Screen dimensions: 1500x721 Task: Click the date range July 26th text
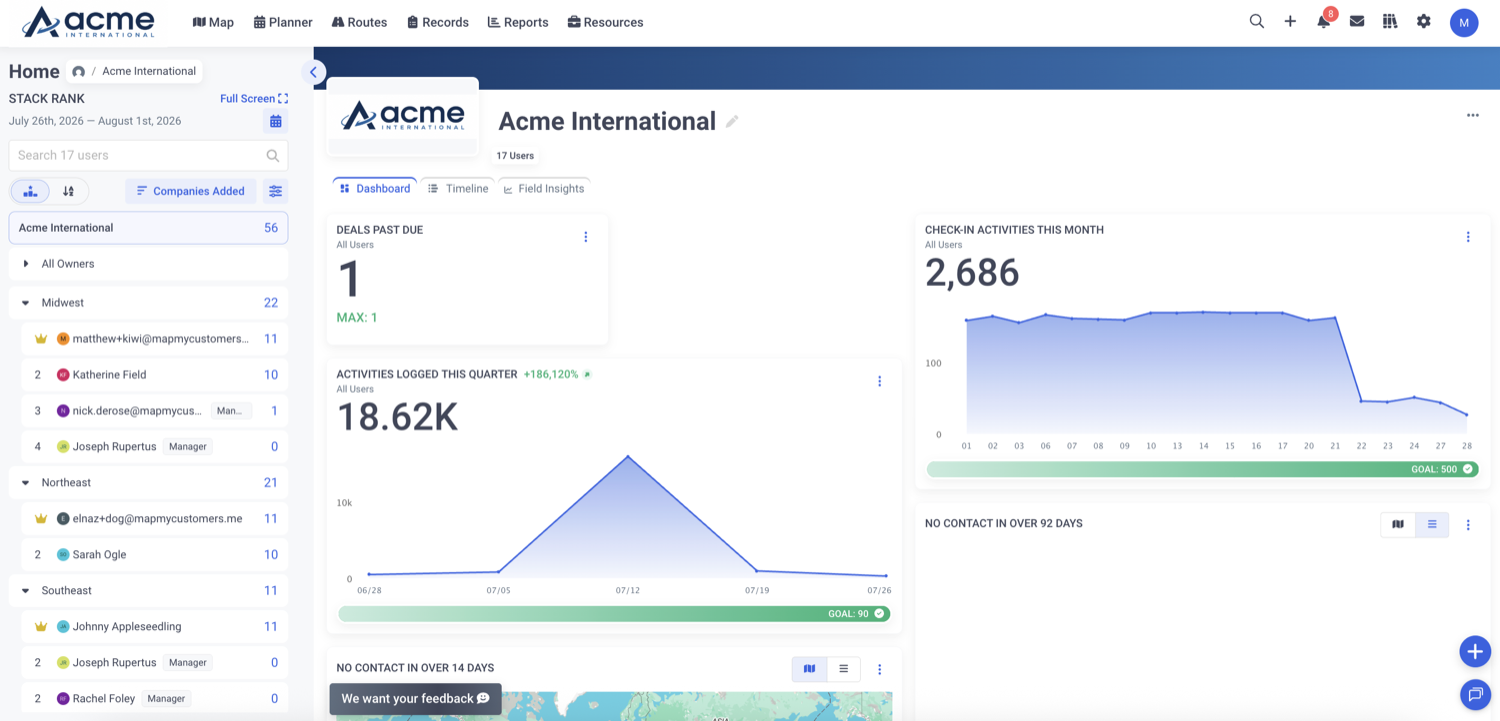click(x=95, y=121)
